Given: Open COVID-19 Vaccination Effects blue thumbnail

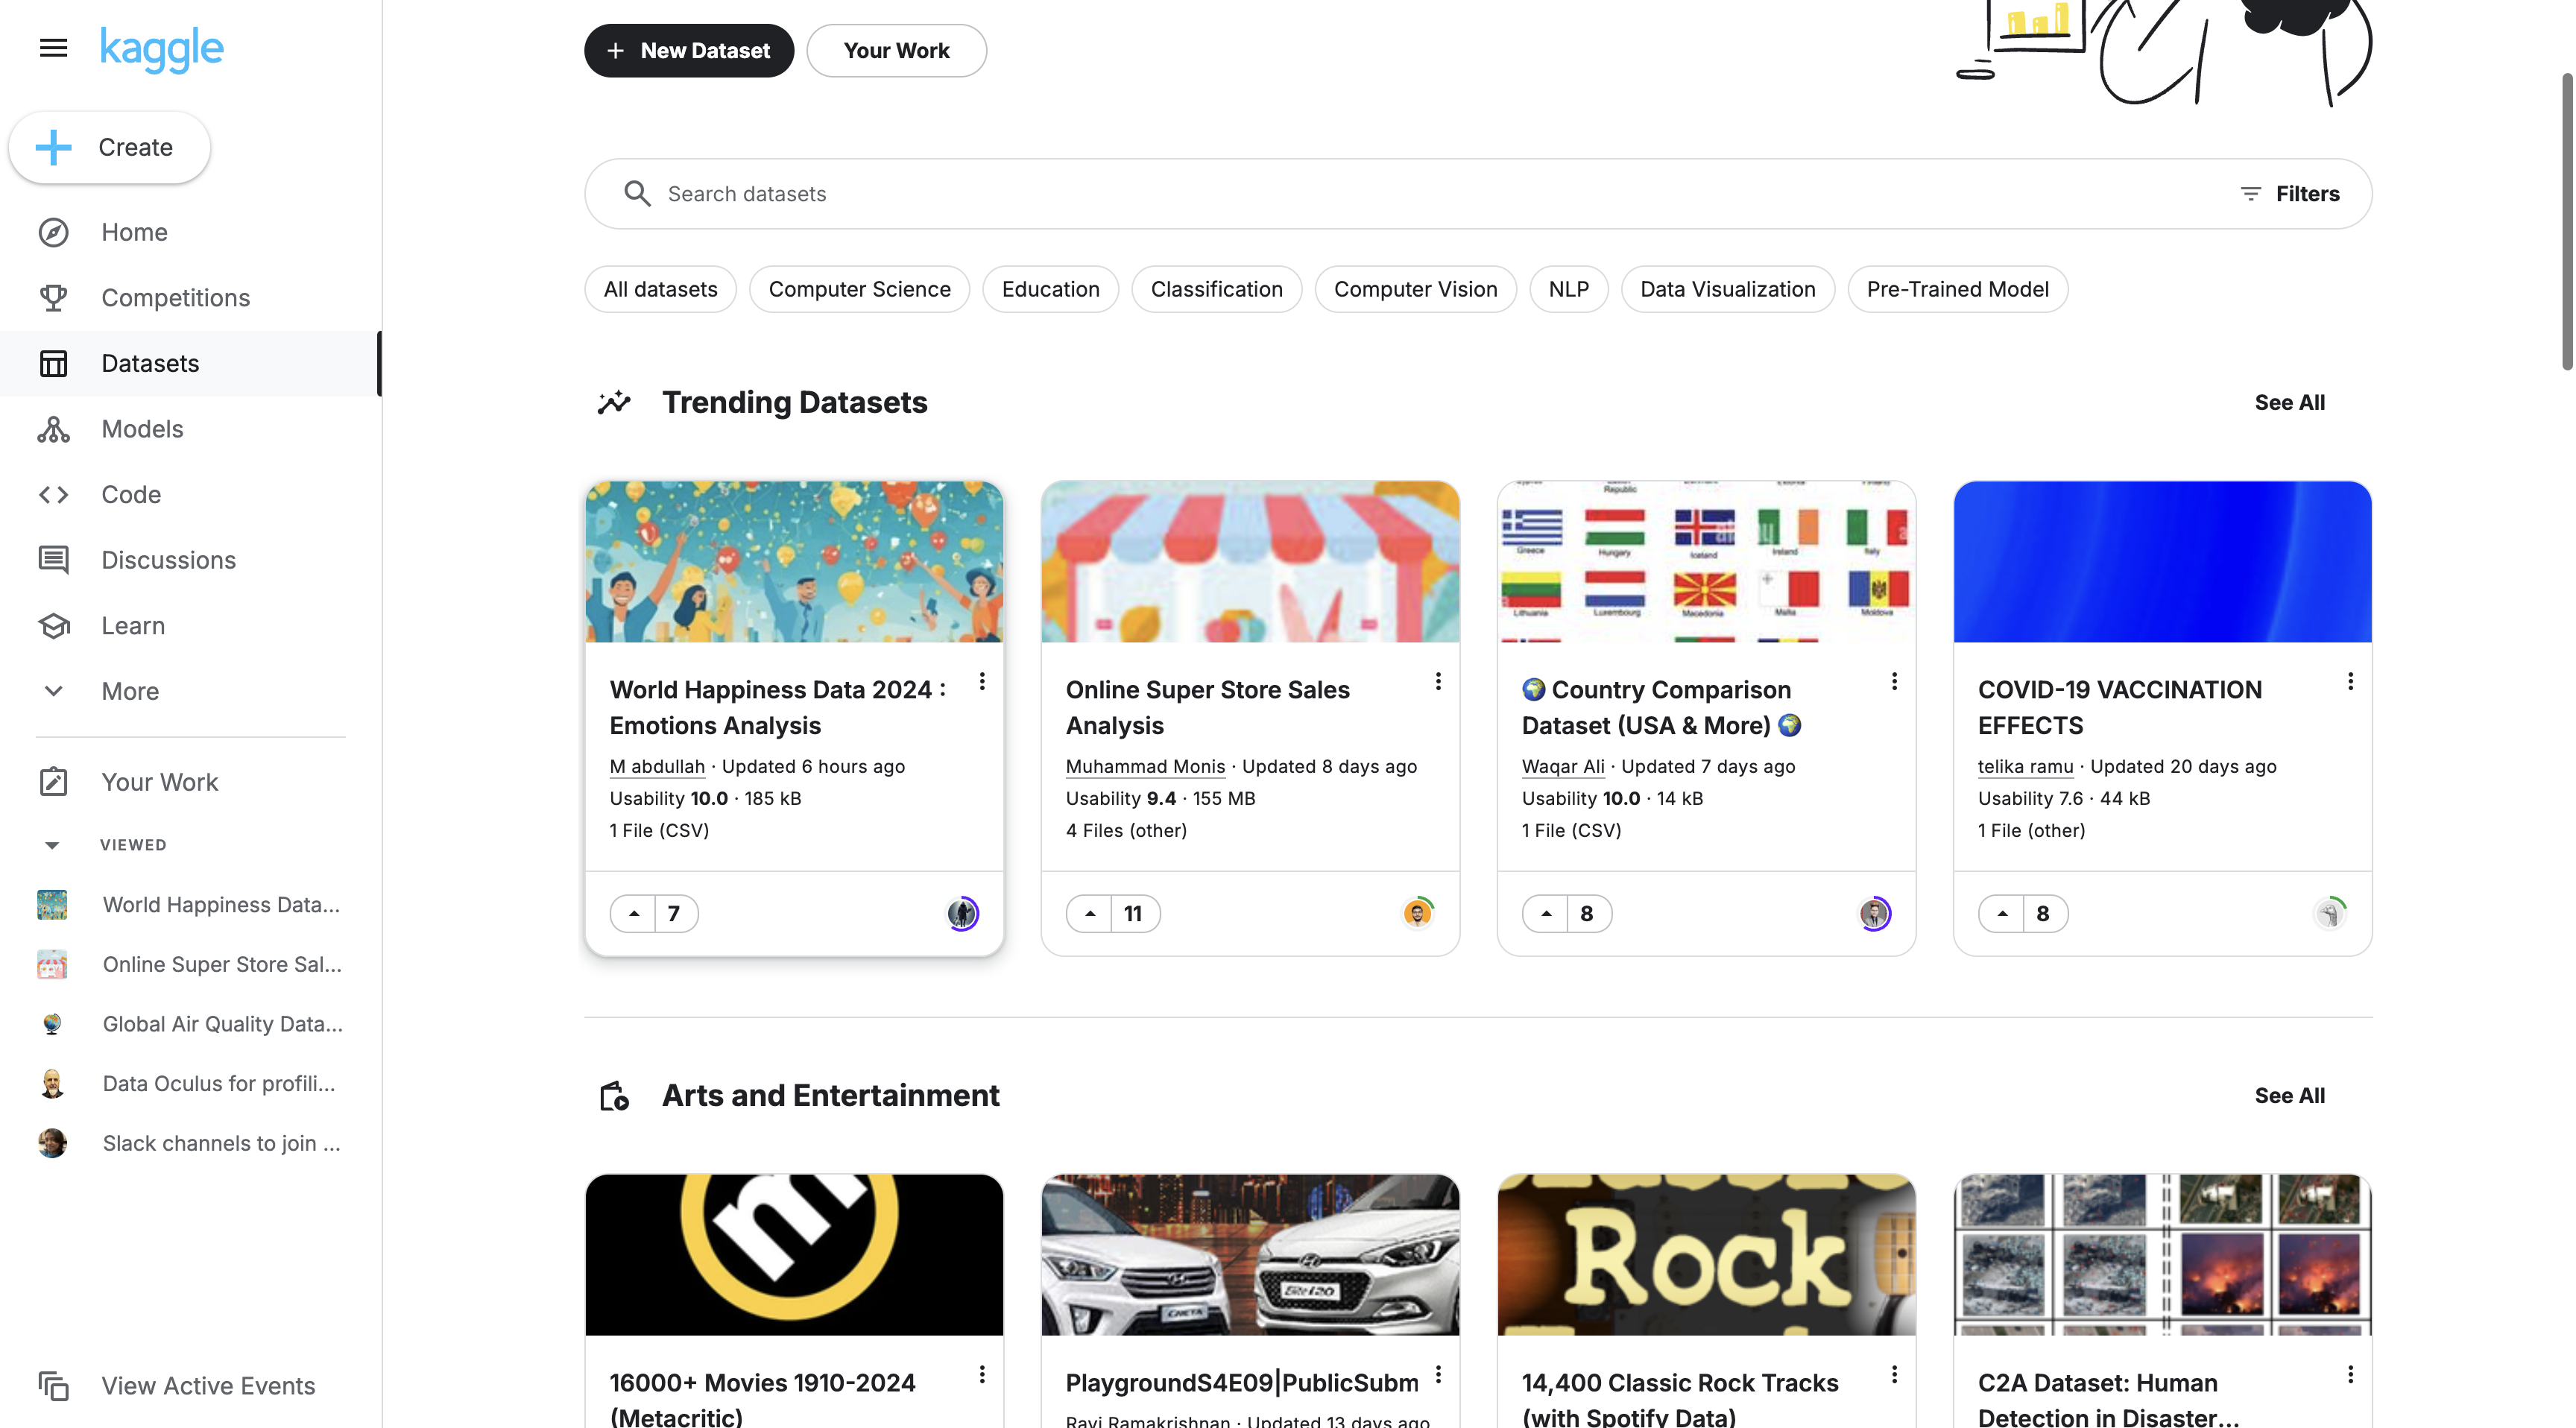Looking at the screenshot, I should click(2162, 562).
